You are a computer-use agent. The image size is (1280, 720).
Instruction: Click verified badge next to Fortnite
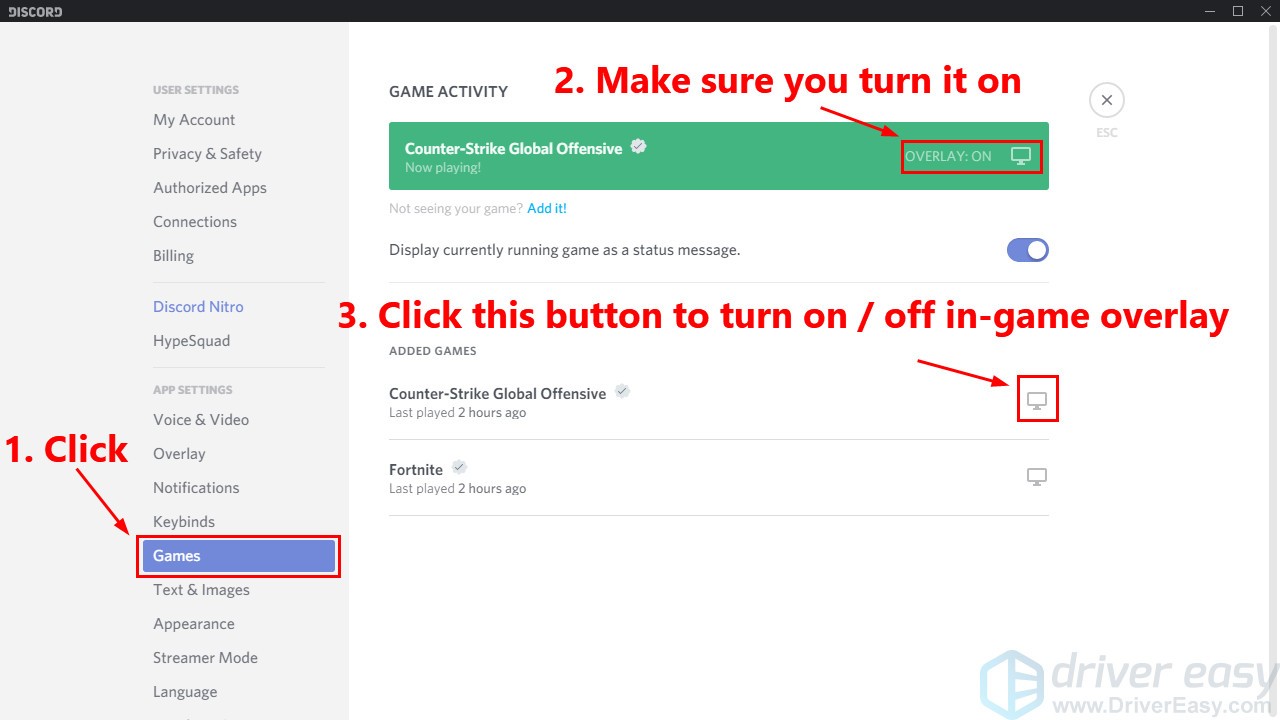(459, 467)
